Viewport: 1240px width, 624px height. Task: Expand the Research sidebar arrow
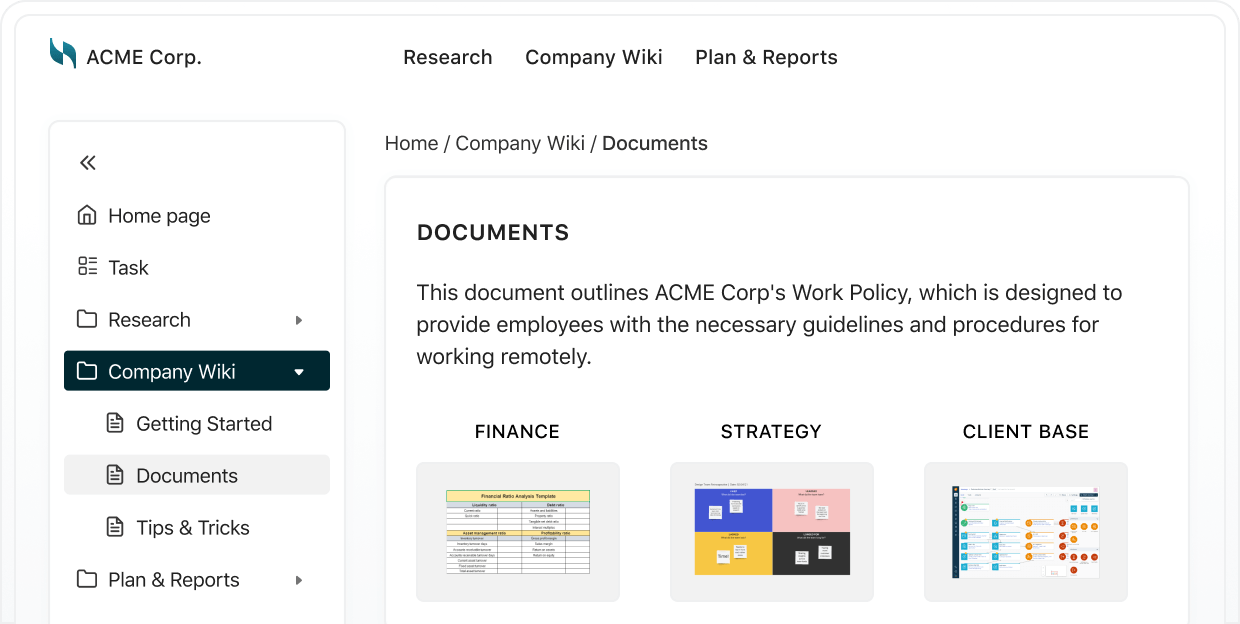(x=299, y=320)
